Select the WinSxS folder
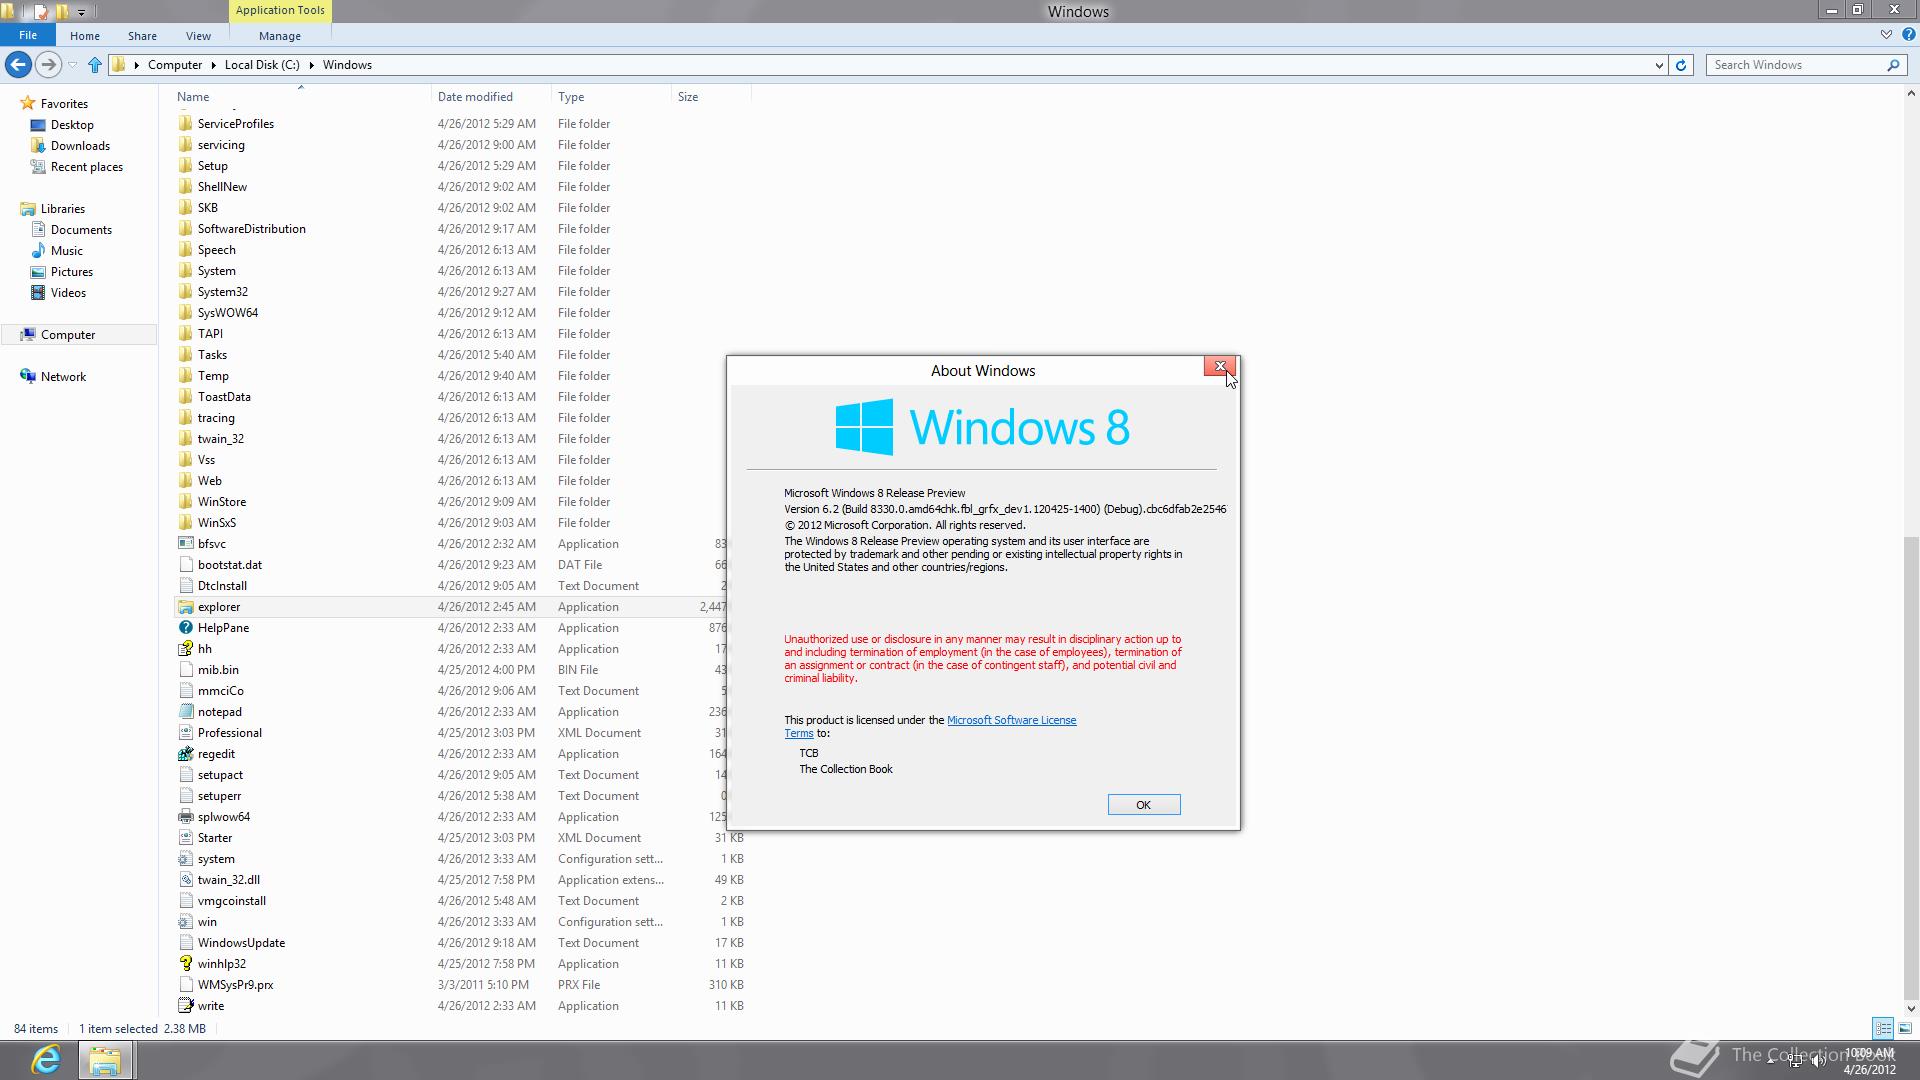The image size is (1920, 1080). 216,523
